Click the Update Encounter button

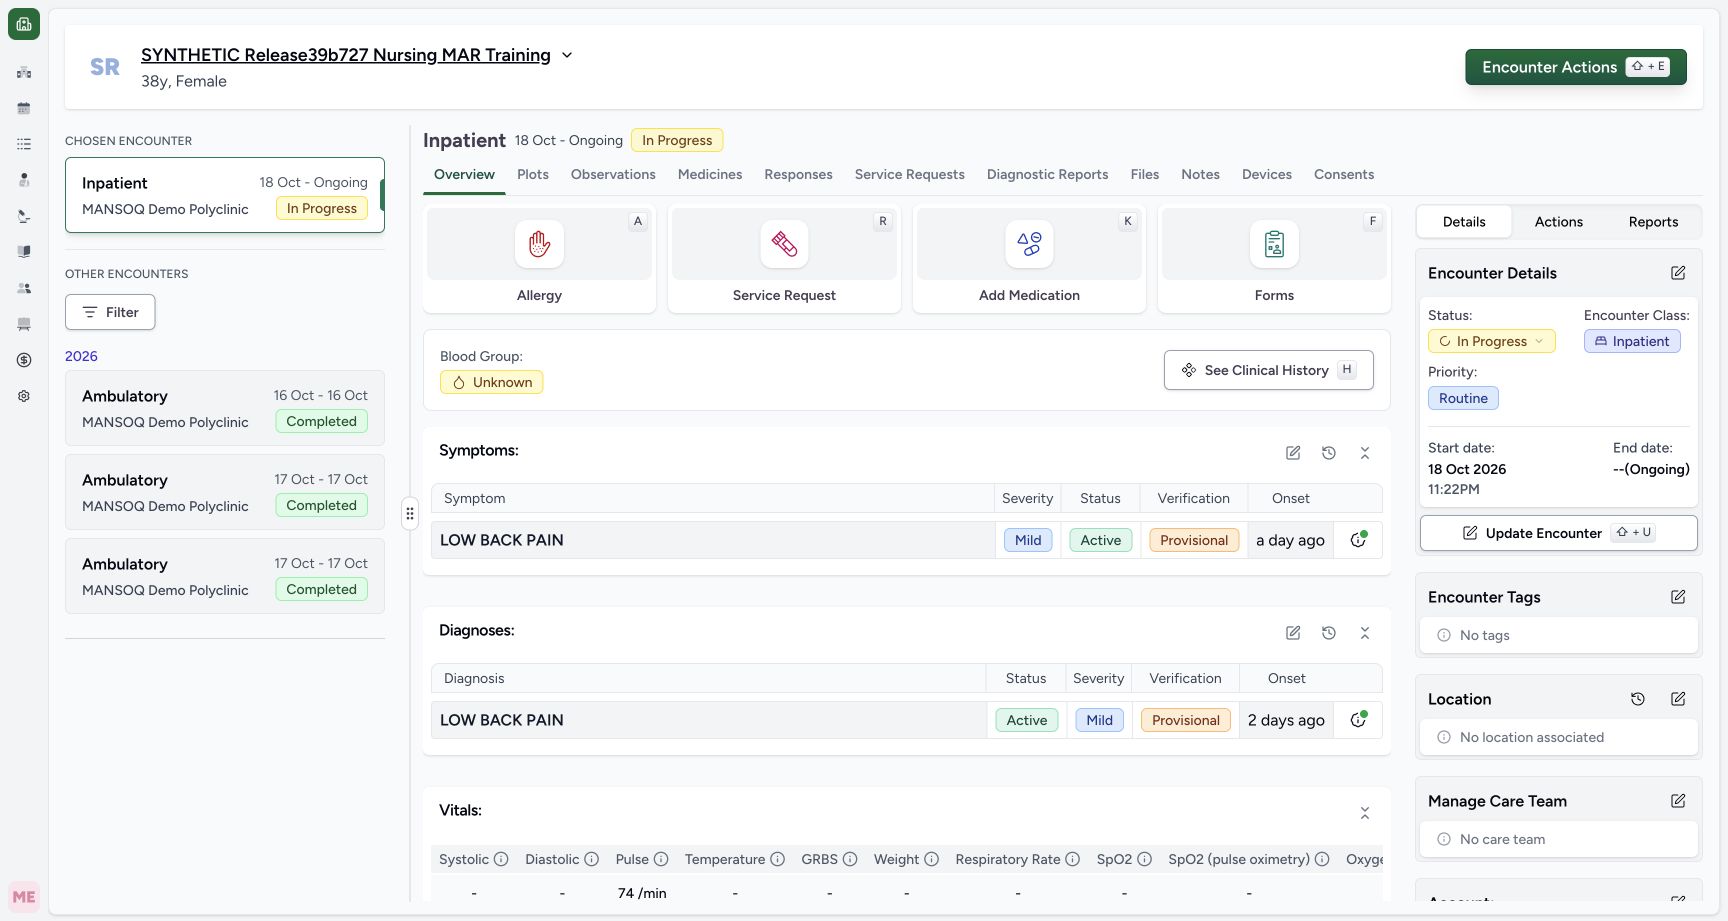[1558, 533]
